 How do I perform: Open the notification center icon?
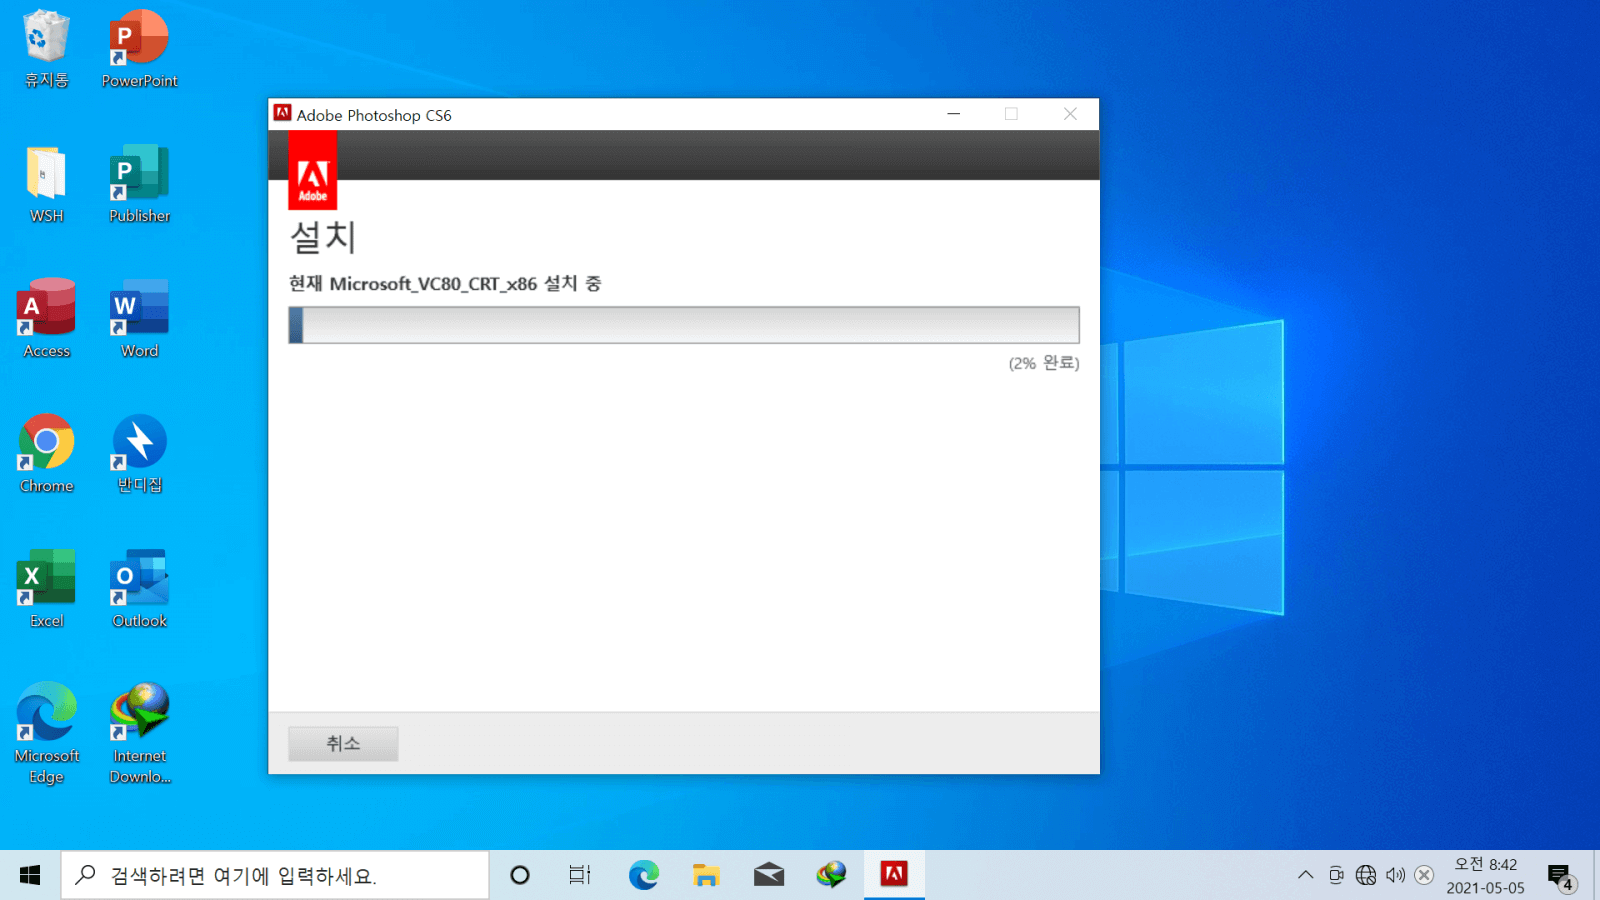click(x=1560, y=877)
